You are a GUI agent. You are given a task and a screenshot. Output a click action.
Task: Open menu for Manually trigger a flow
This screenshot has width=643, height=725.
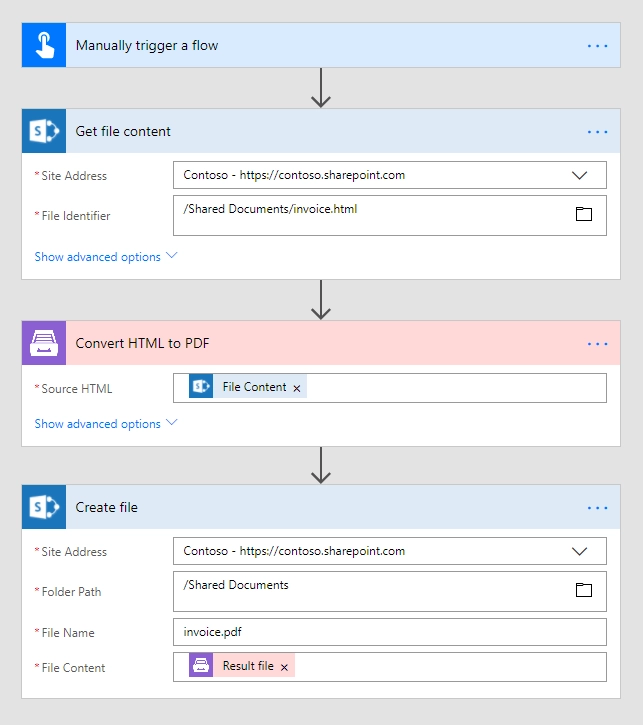click(x=597, y=46)
